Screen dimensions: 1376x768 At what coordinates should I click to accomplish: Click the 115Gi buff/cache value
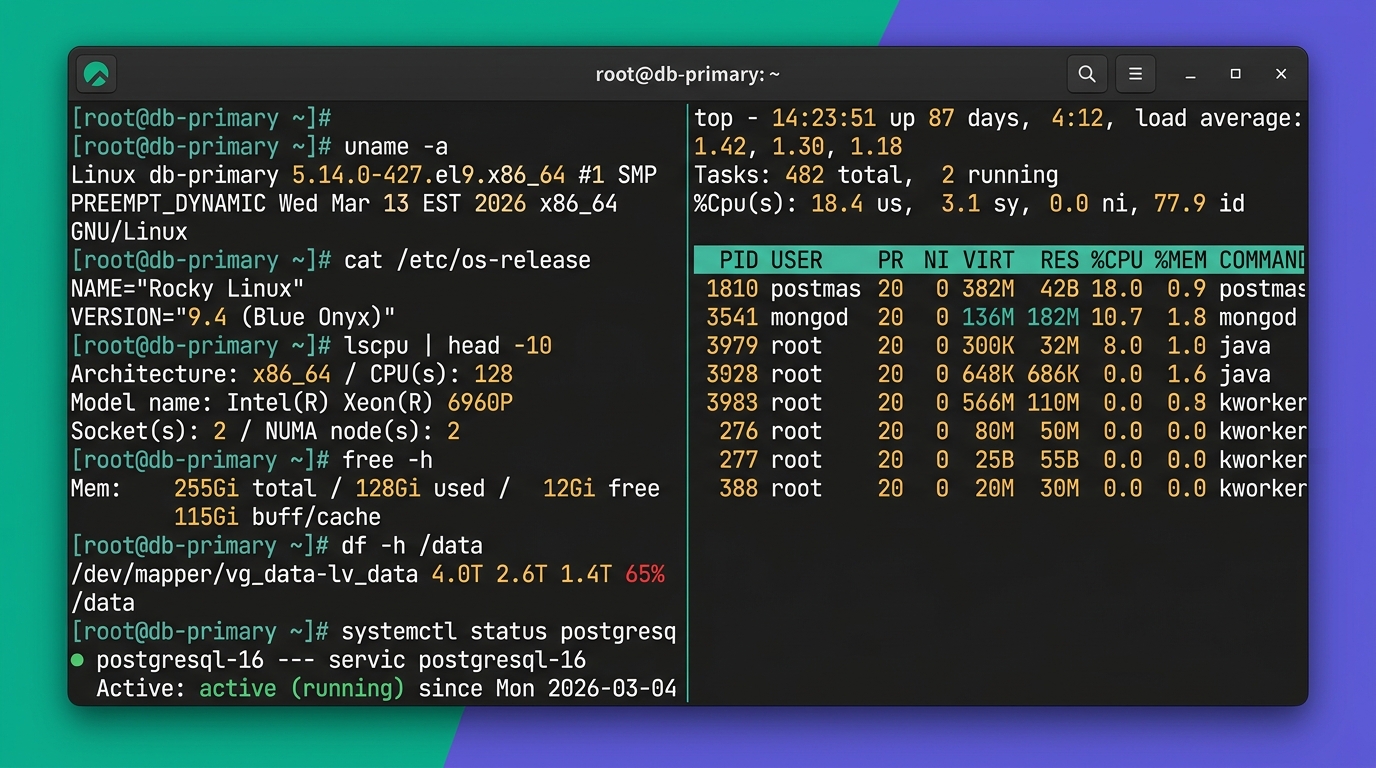point(207,517)
